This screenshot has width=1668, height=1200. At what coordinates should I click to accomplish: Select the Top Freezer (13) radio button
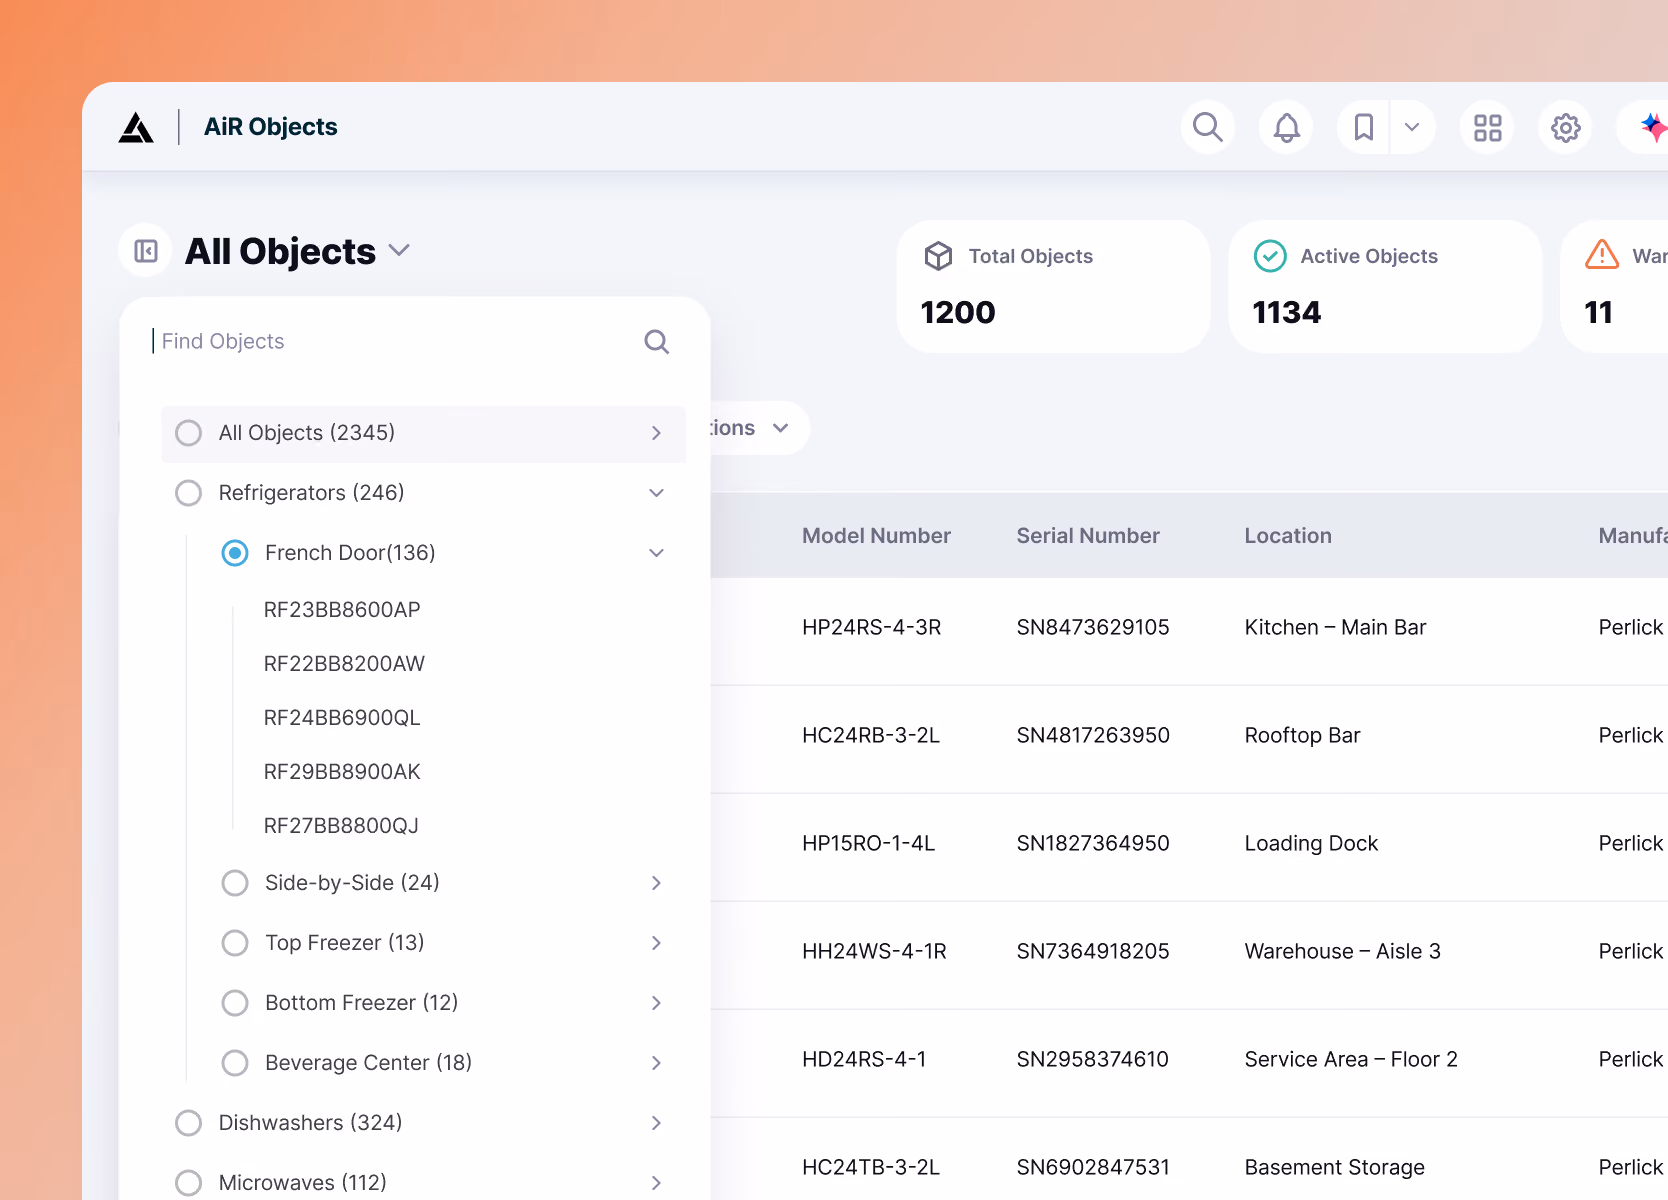pos(235,943)
